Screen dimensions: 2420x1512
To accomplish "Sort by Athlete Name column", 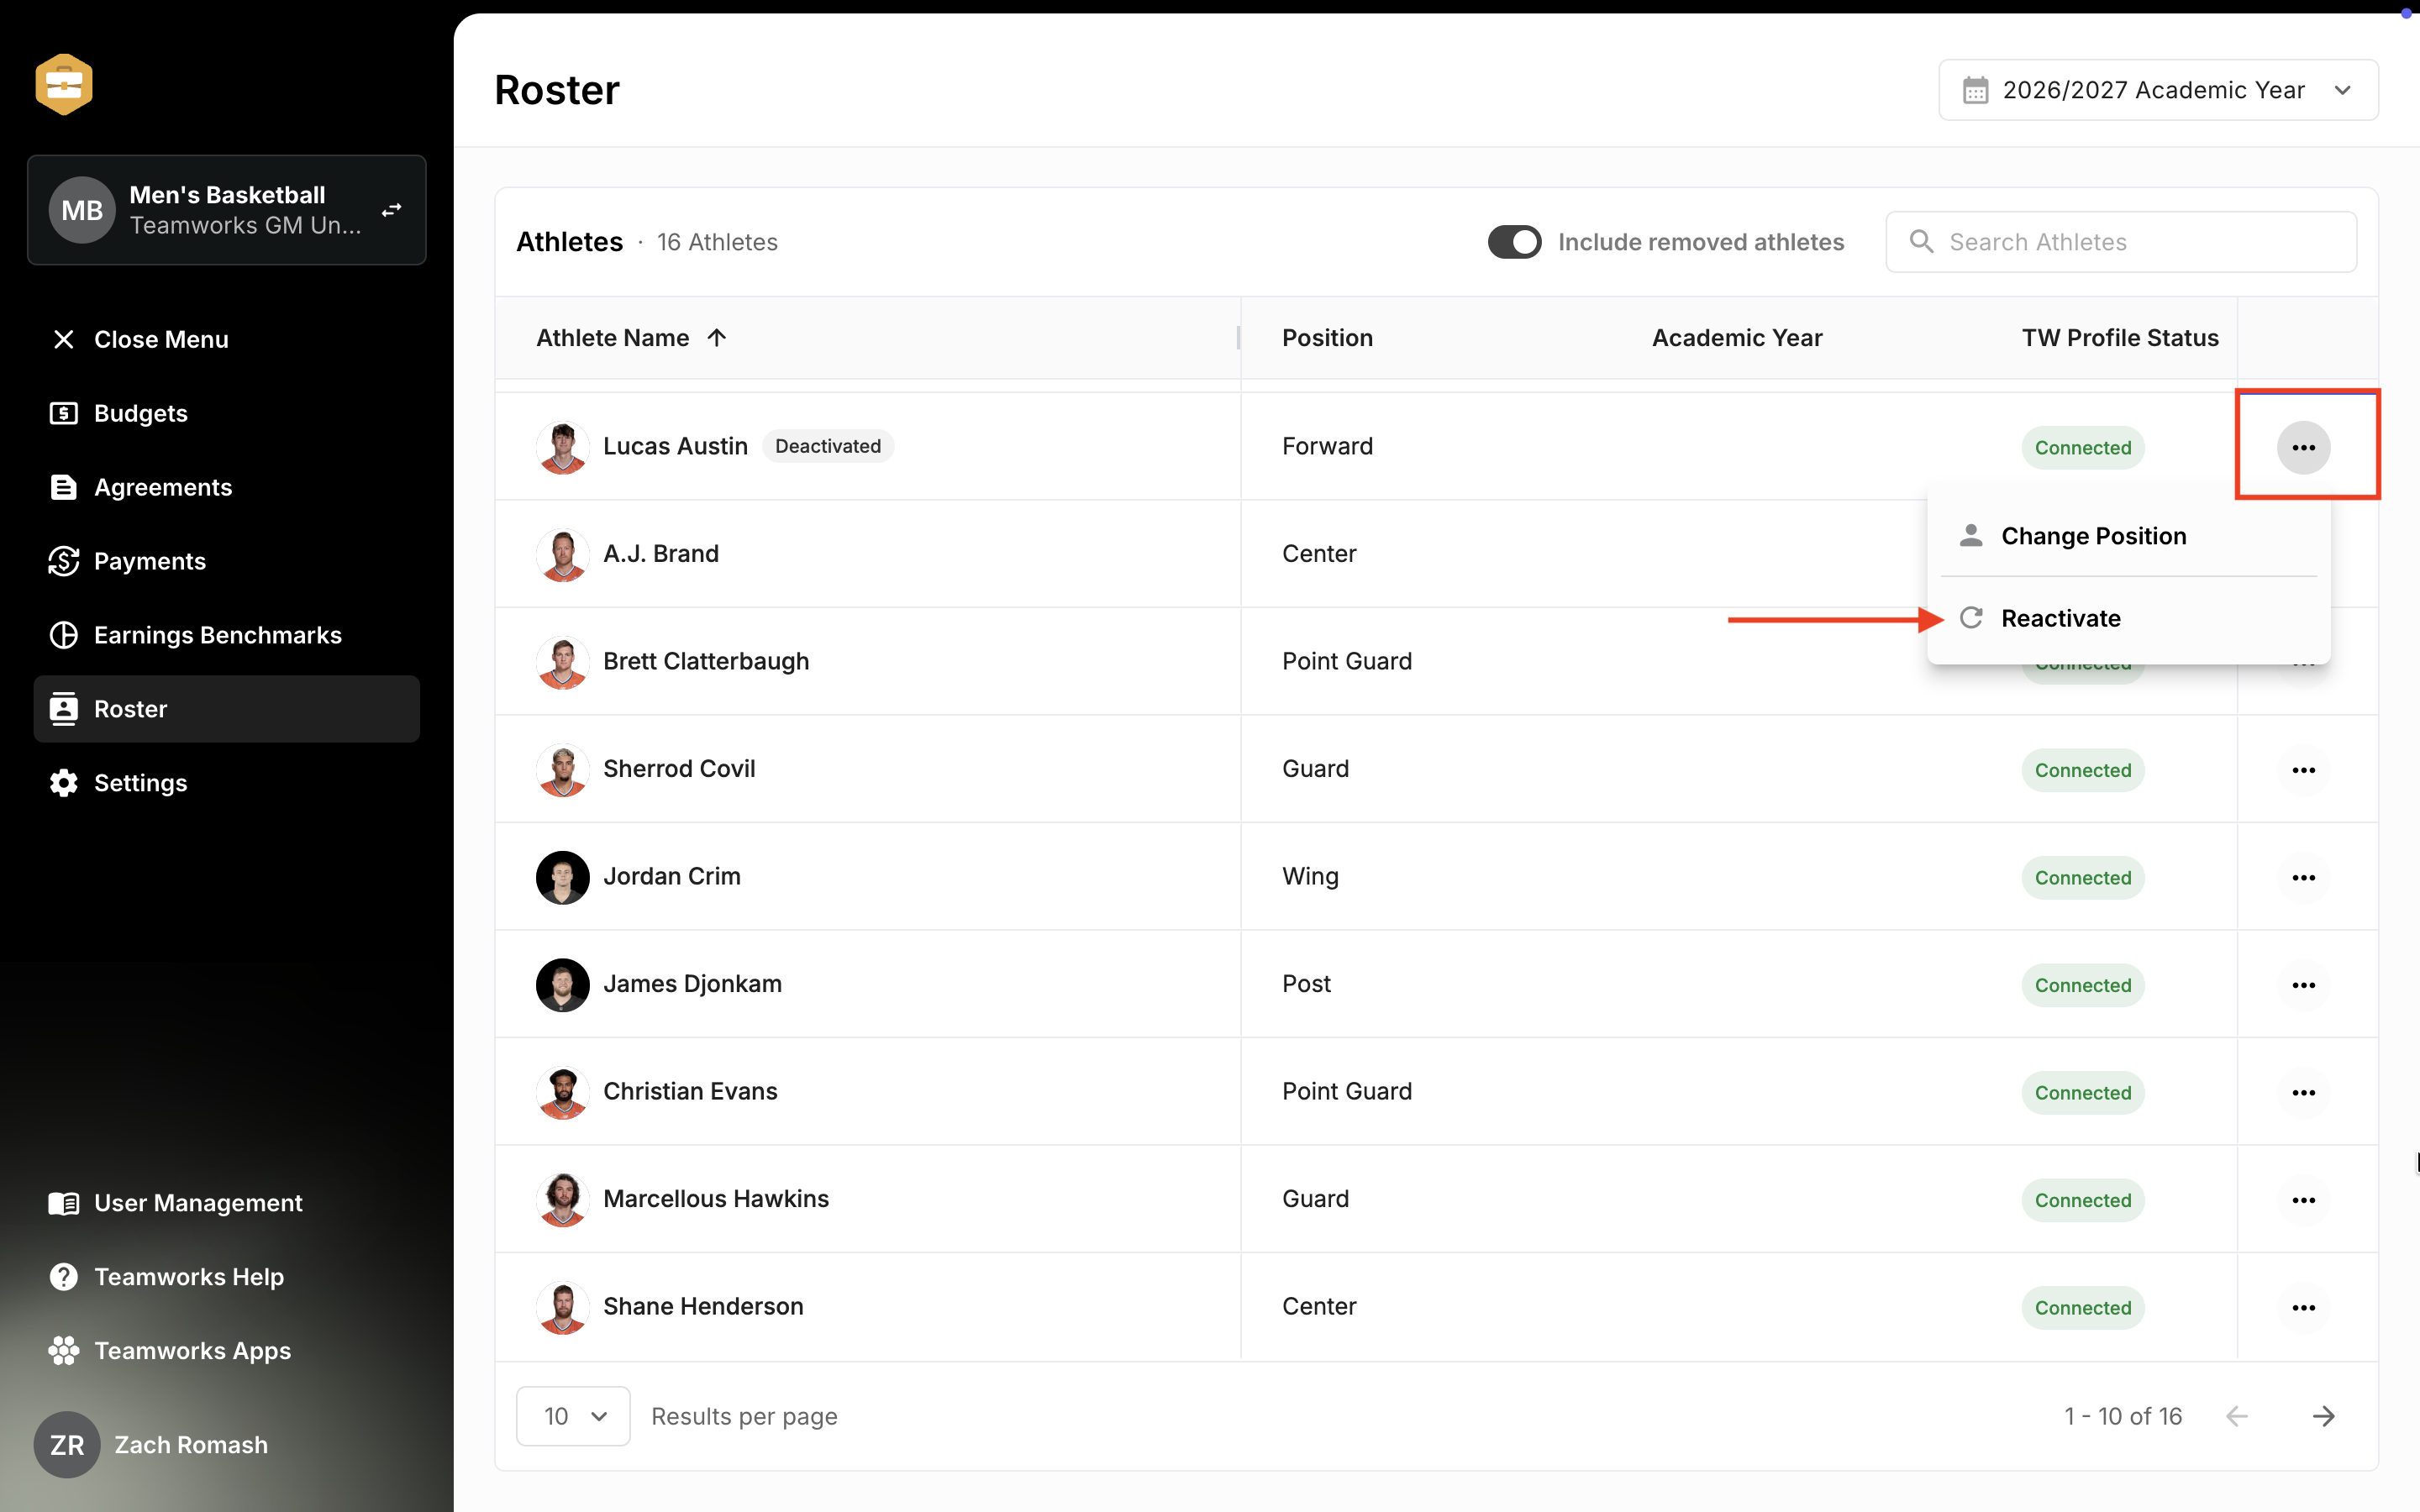I will [x=631, y=338].
